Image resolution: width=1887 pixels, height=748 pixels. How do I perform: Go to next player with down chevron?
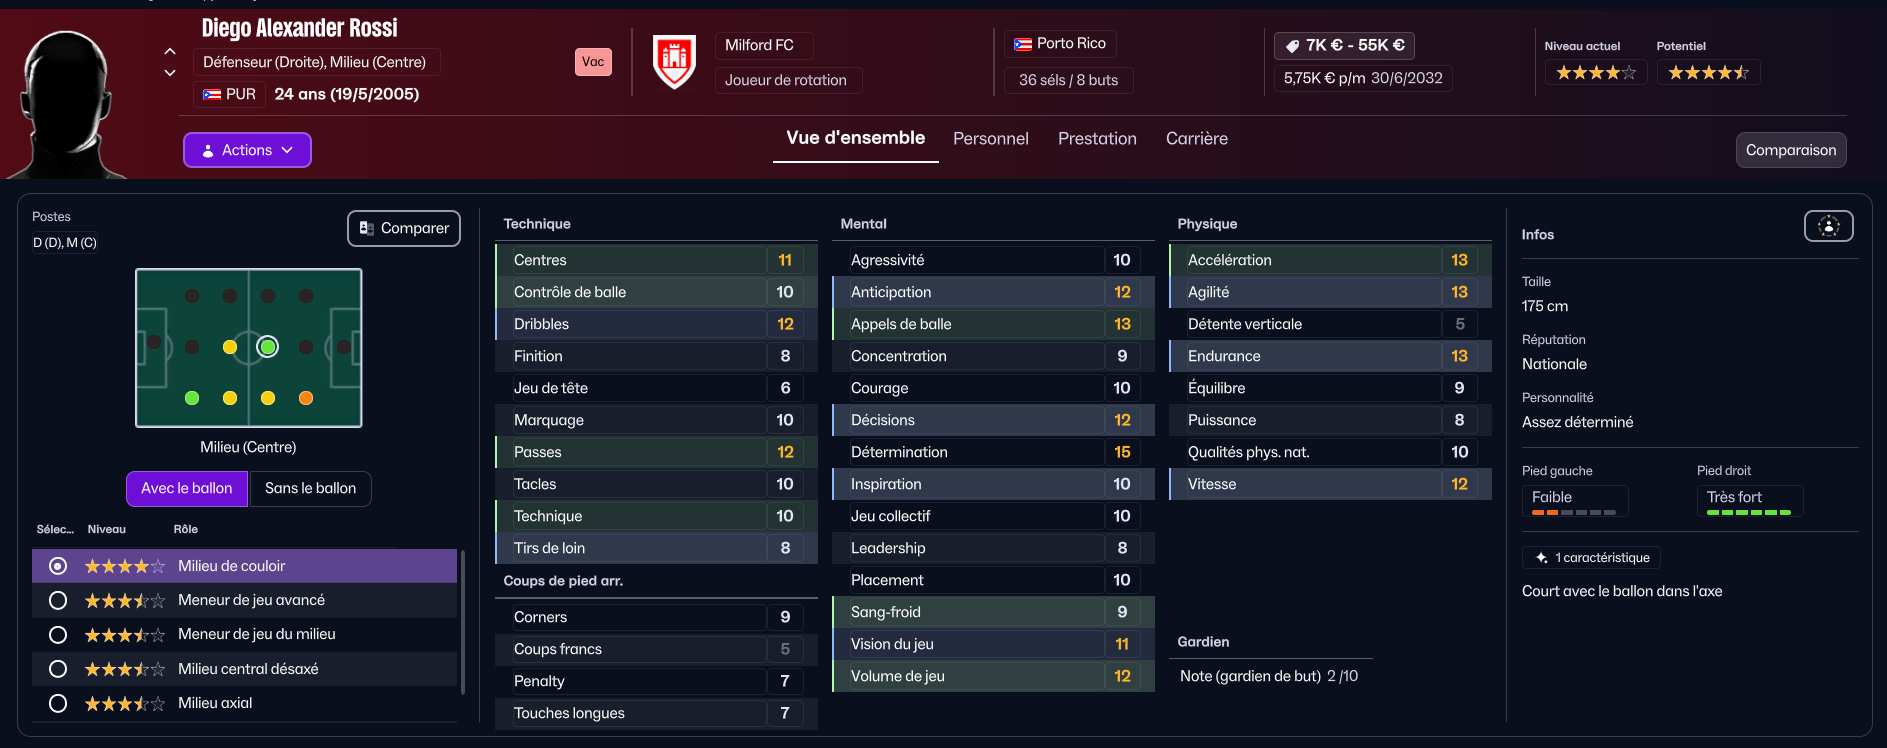coord(170,73)
